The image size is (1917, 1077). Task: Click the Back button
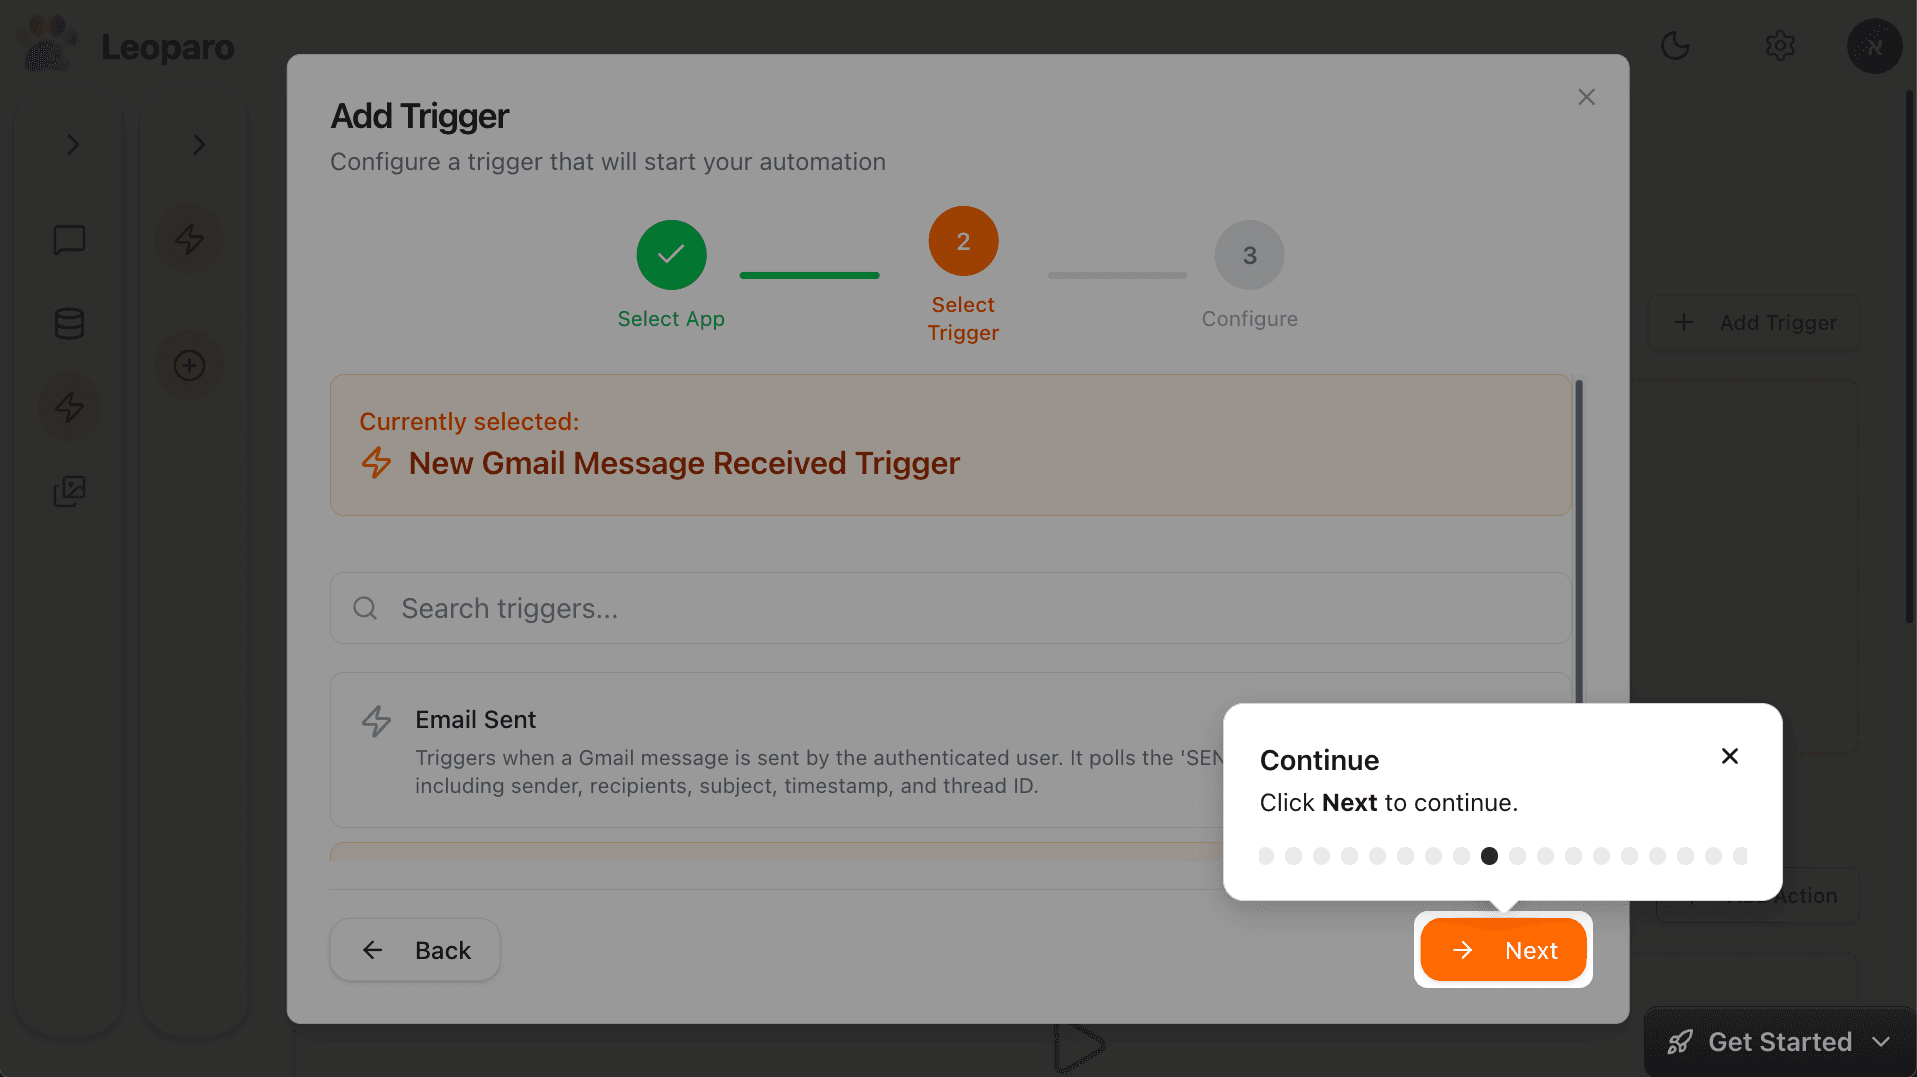click(415, 950)
